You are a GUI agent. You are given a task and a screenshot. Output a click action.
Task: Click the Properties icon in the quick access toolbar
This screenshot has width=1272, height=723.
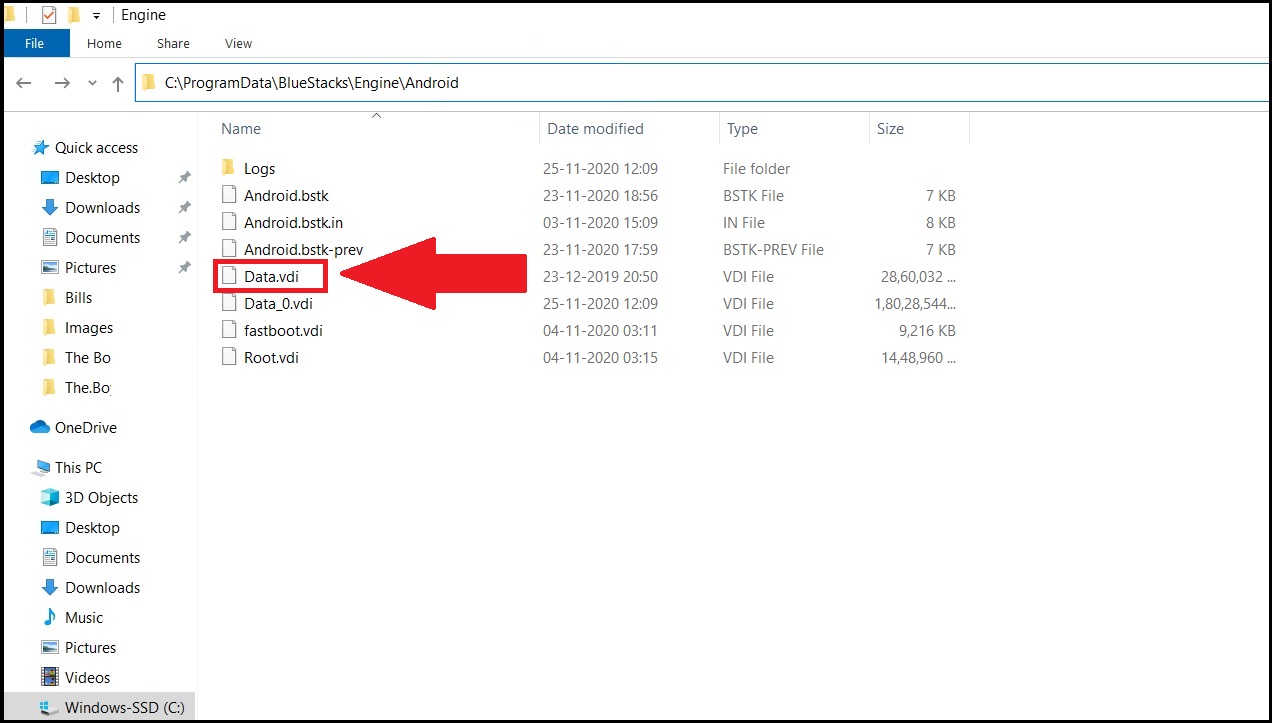click(49, 15)
